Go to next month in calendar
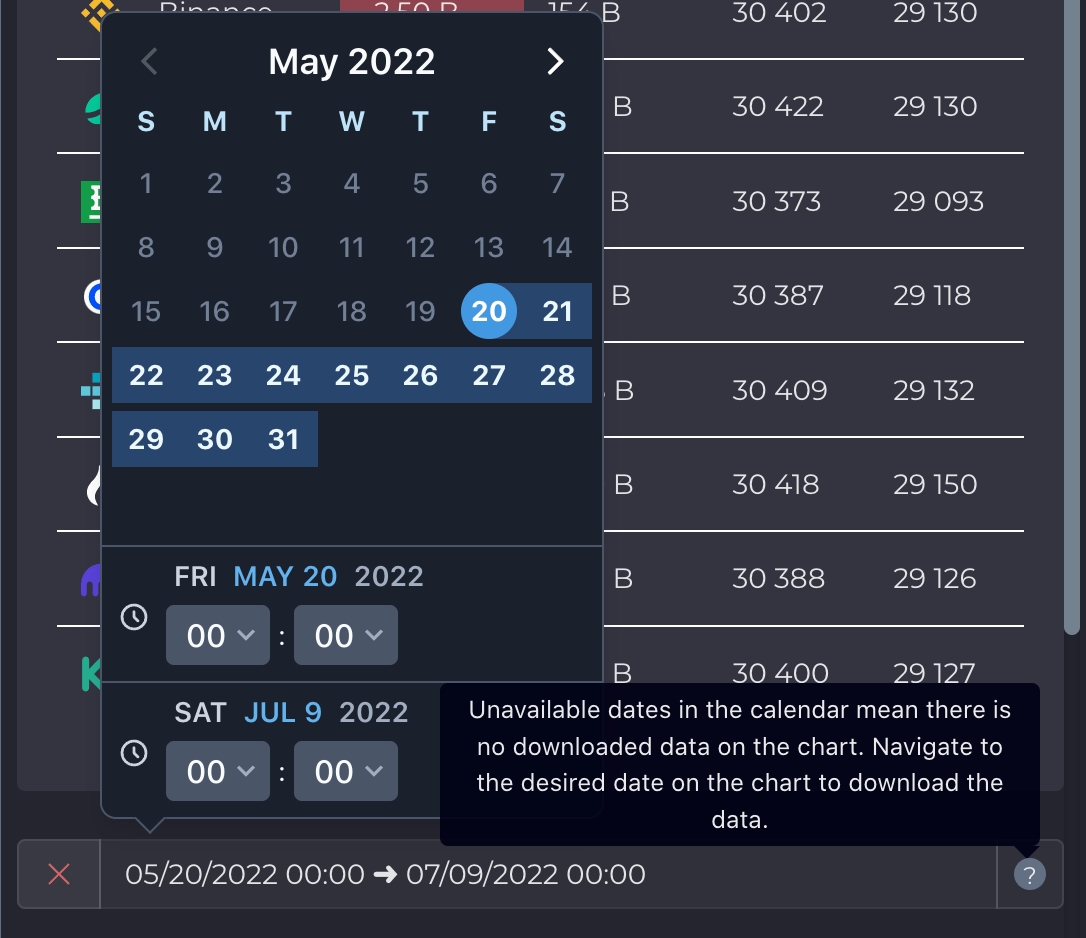The width and height of the screenshot is (1086, 938). tap(555, 62)
